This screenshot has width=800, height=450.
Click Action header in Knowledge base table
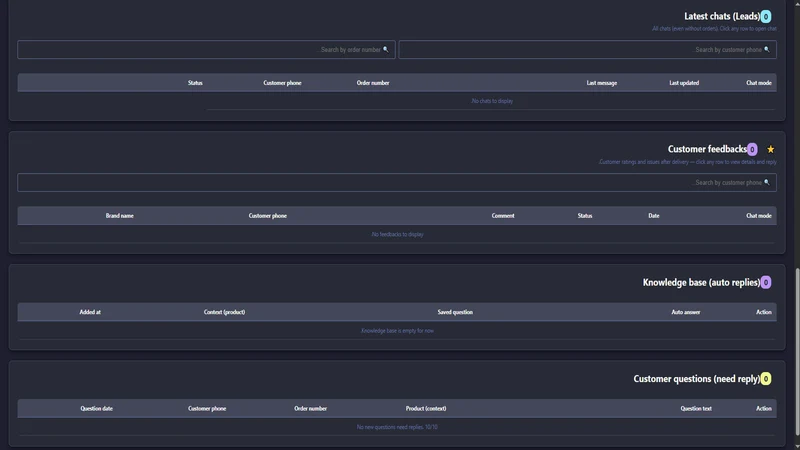click(x=763, y=312)
